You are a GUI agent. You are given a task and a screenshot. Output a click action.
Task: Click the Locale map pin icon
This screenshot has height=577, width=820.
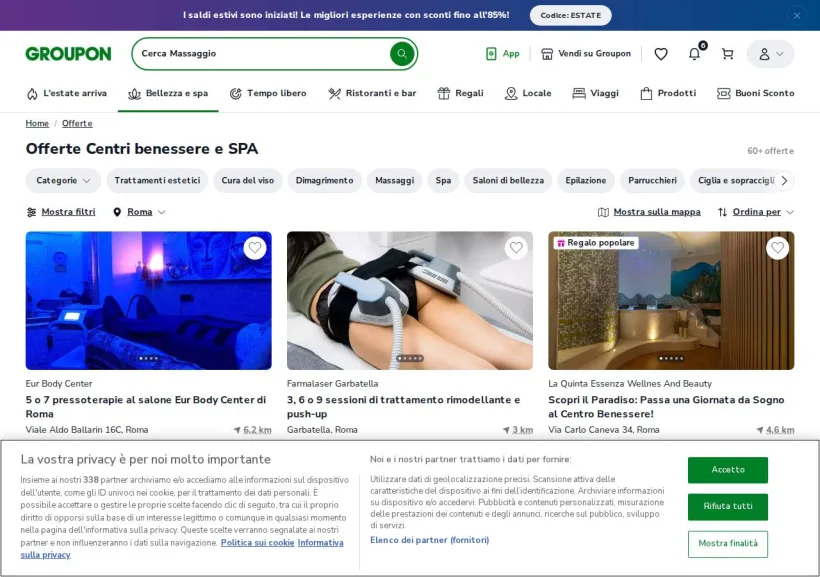click(x=511, y=94)
